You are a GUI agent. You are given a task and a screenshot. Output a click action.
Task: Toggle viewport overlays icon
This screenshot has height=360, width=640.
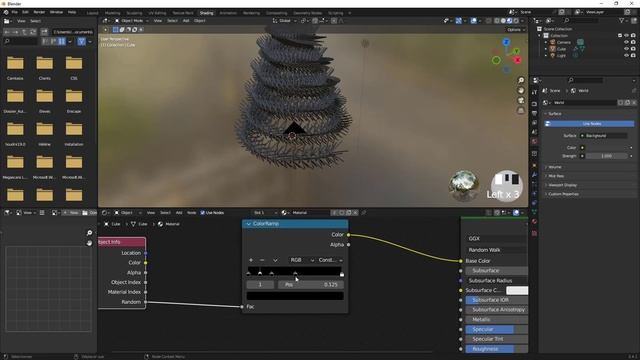tap(473, 20)
